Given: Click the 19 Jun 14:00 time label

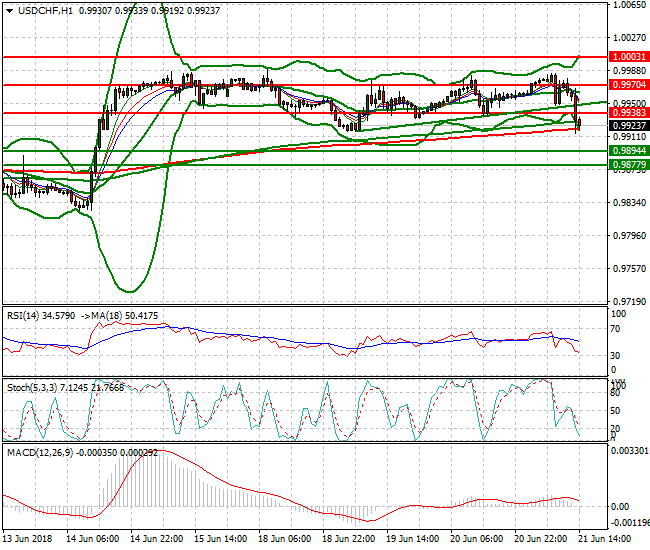Looking at the screenshot, I should tap(412, 539).
